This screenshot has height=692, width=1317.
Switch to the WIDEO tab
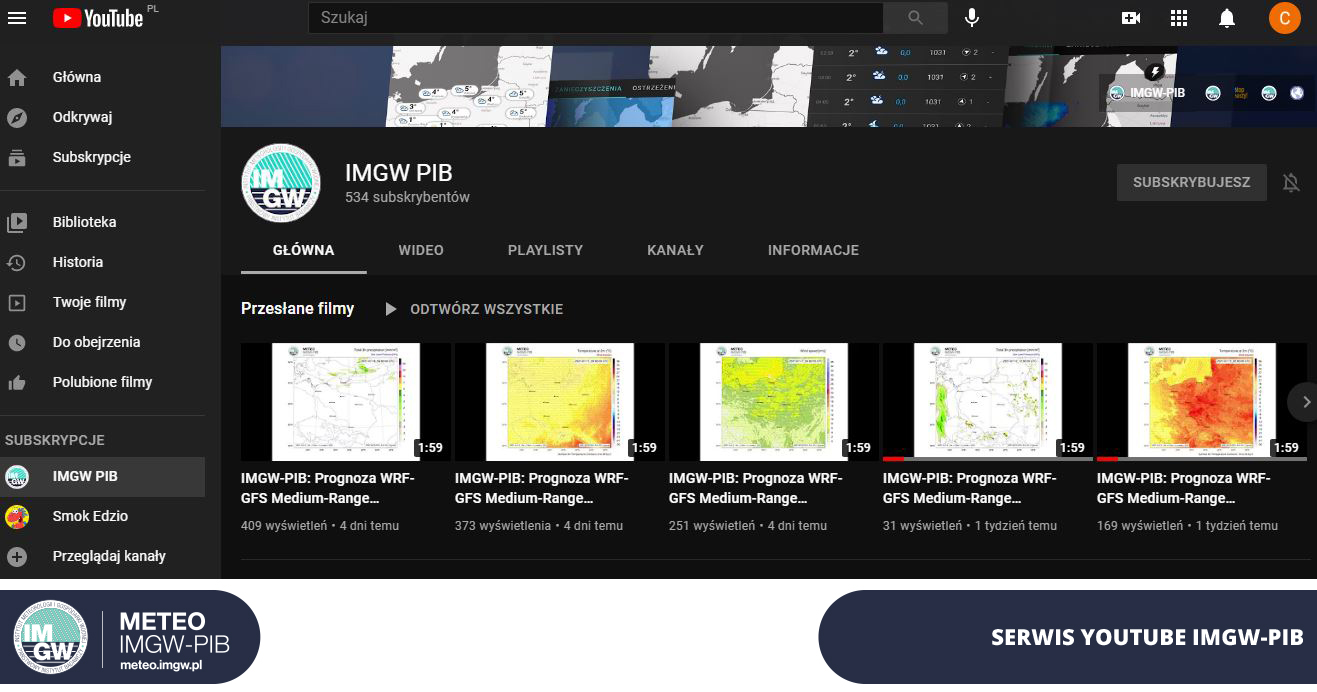tap(421, 250)
